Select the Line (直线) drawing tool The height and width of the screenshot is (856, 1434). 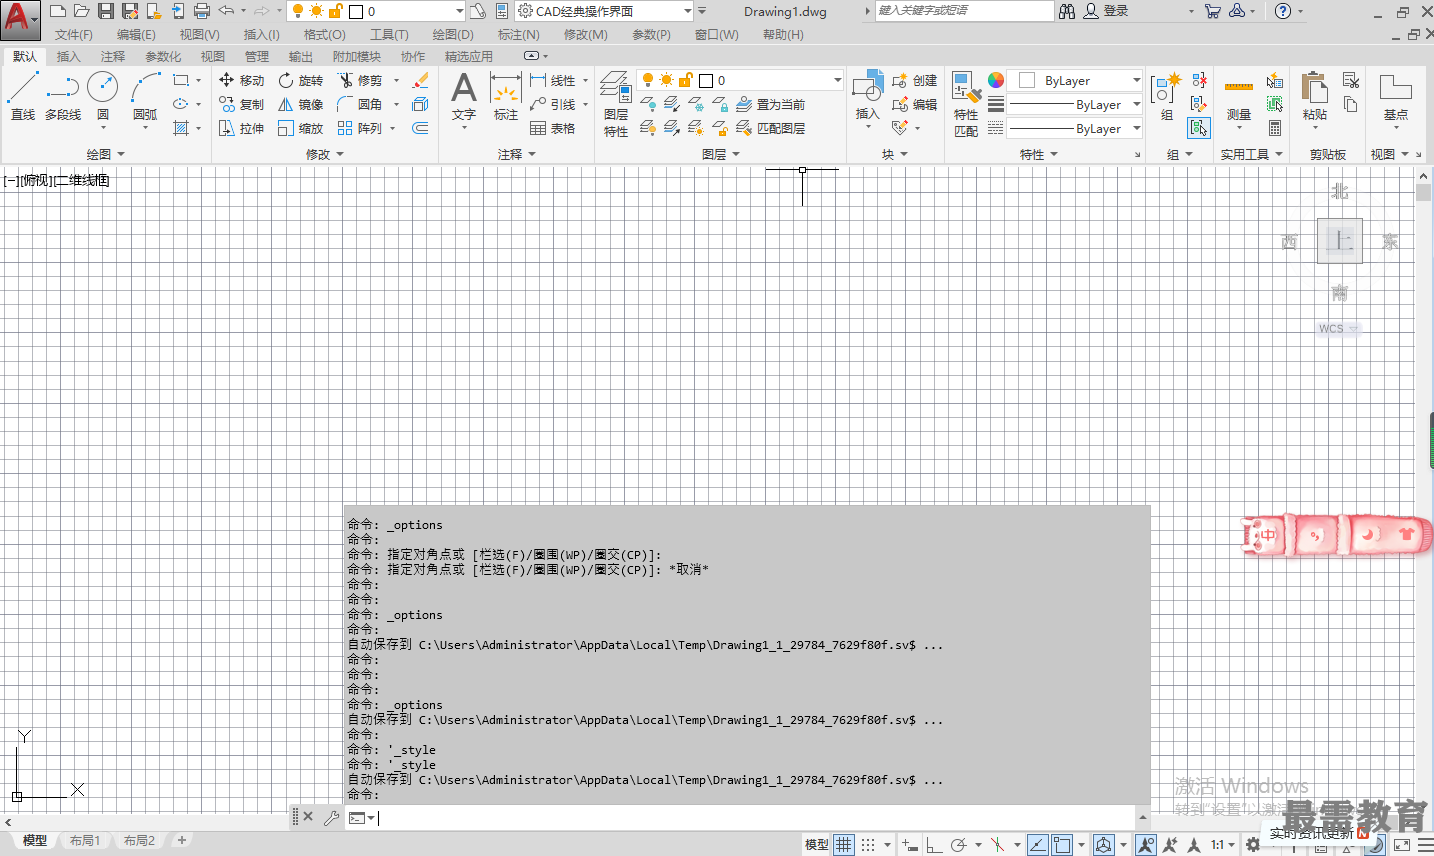tap(22, 96)
